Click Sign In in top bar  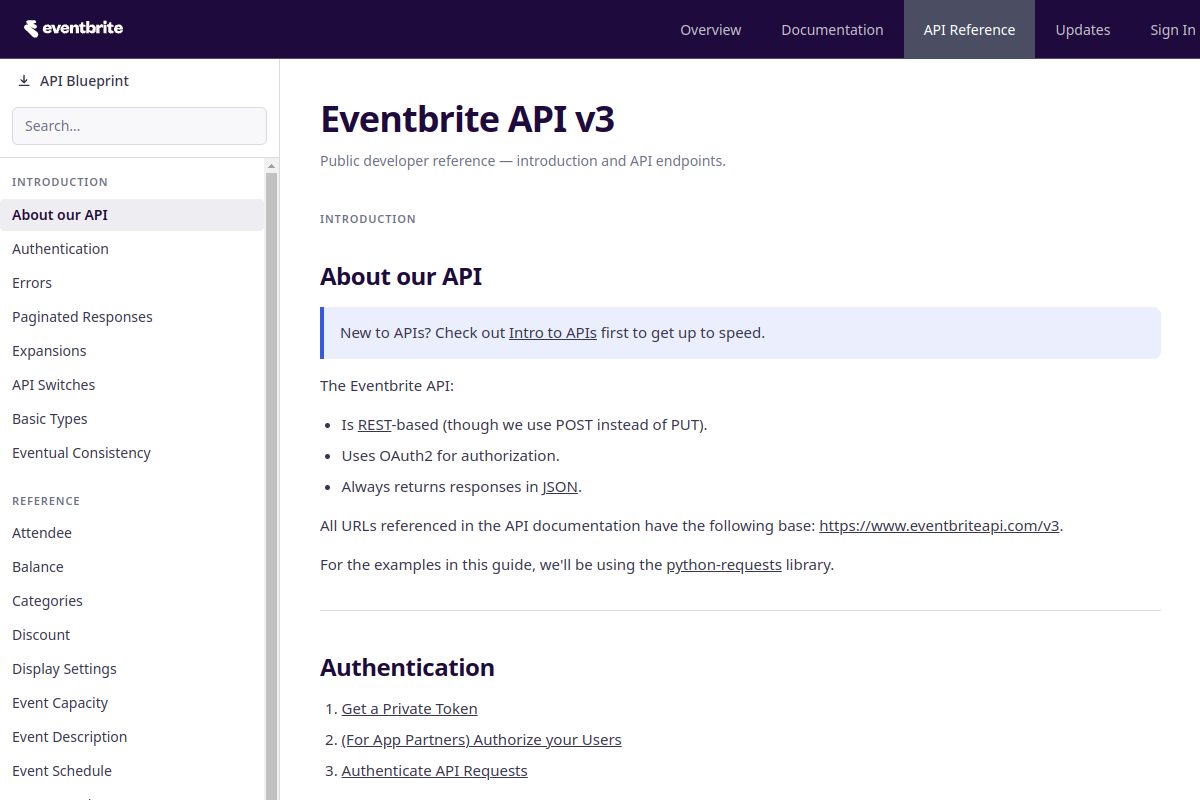pyautogui.click(x=1172, y=30)
